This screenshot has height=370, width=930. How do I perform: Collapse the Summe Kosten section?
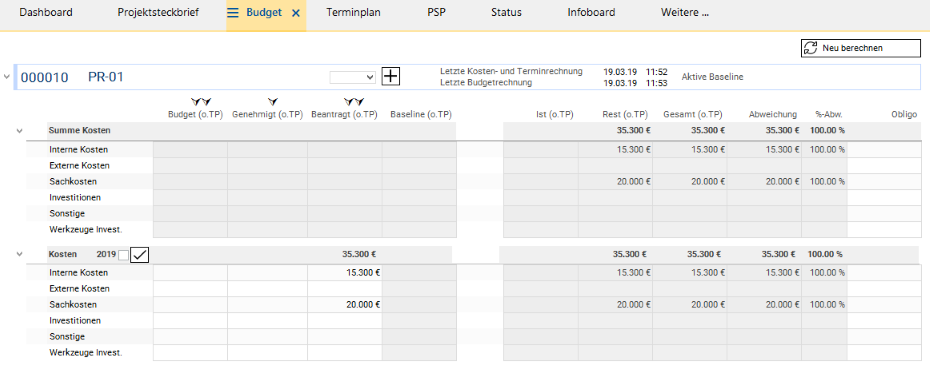coord(20,130)
